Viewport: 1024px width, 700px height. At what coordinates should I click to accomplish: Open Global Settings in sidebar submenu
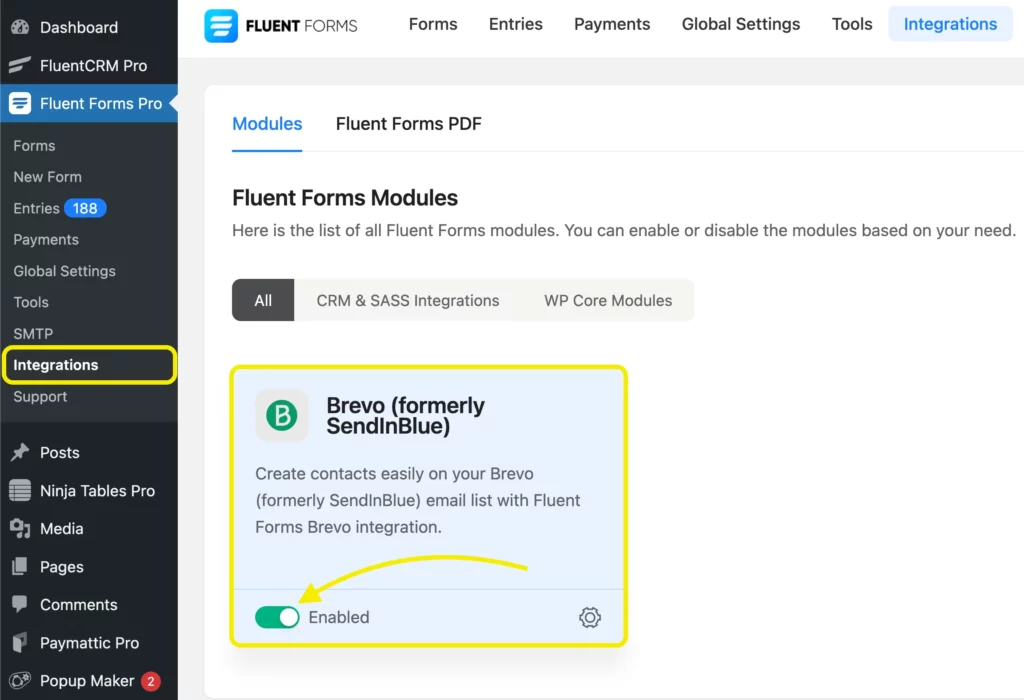(64, 271)
